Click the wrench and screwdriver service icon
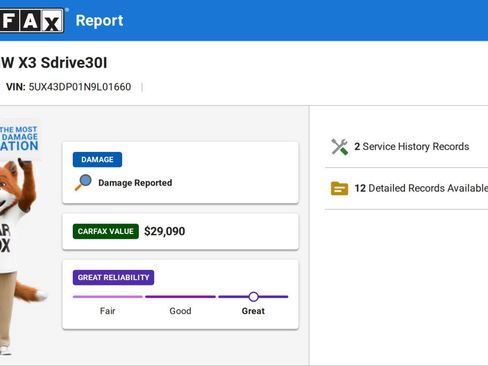The image size is (488, 366). click(339, 147)
